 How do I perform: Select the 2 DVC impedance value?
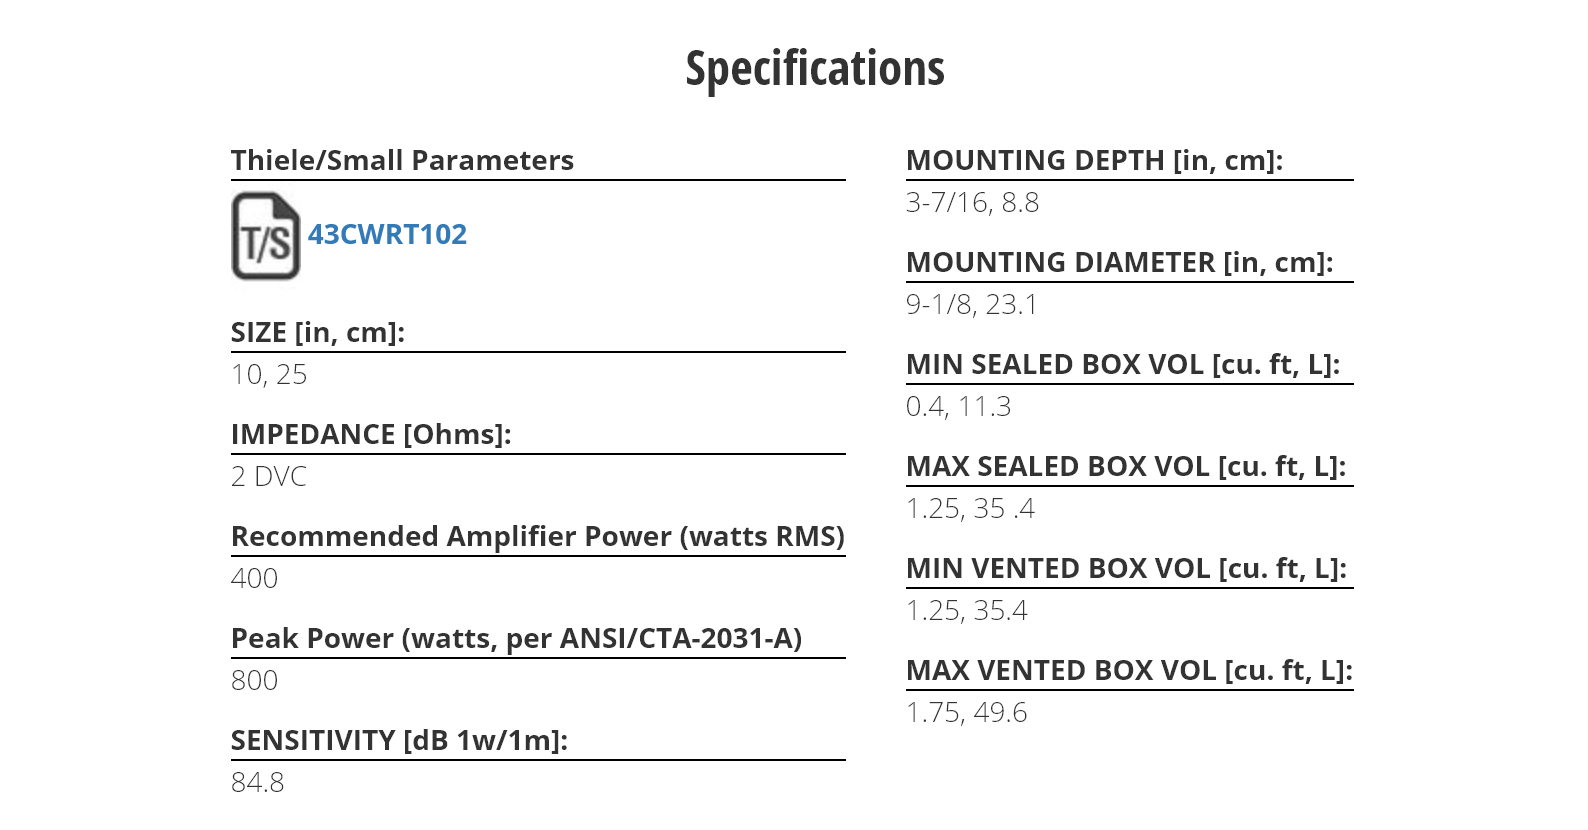tap(268, 477)
